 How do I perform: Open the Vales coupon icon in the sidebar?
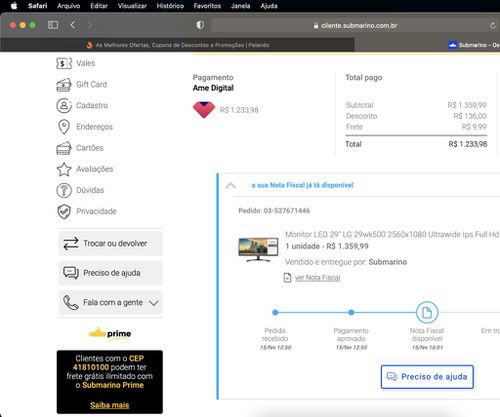[x=64, y=63]
